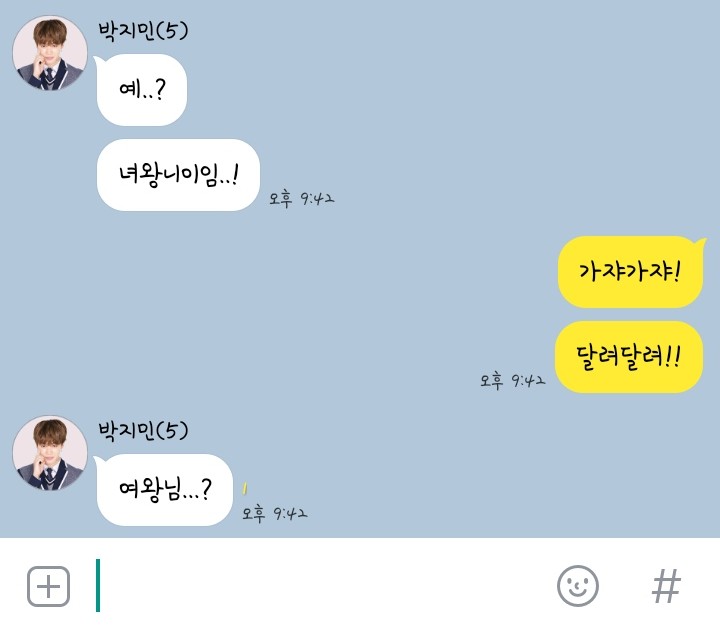Image resolution: width=720 pixels, height=634 pixels.
Task: Select the yellow '가쟈가쟈!' message bubble
Action: (x=630, y=272)
